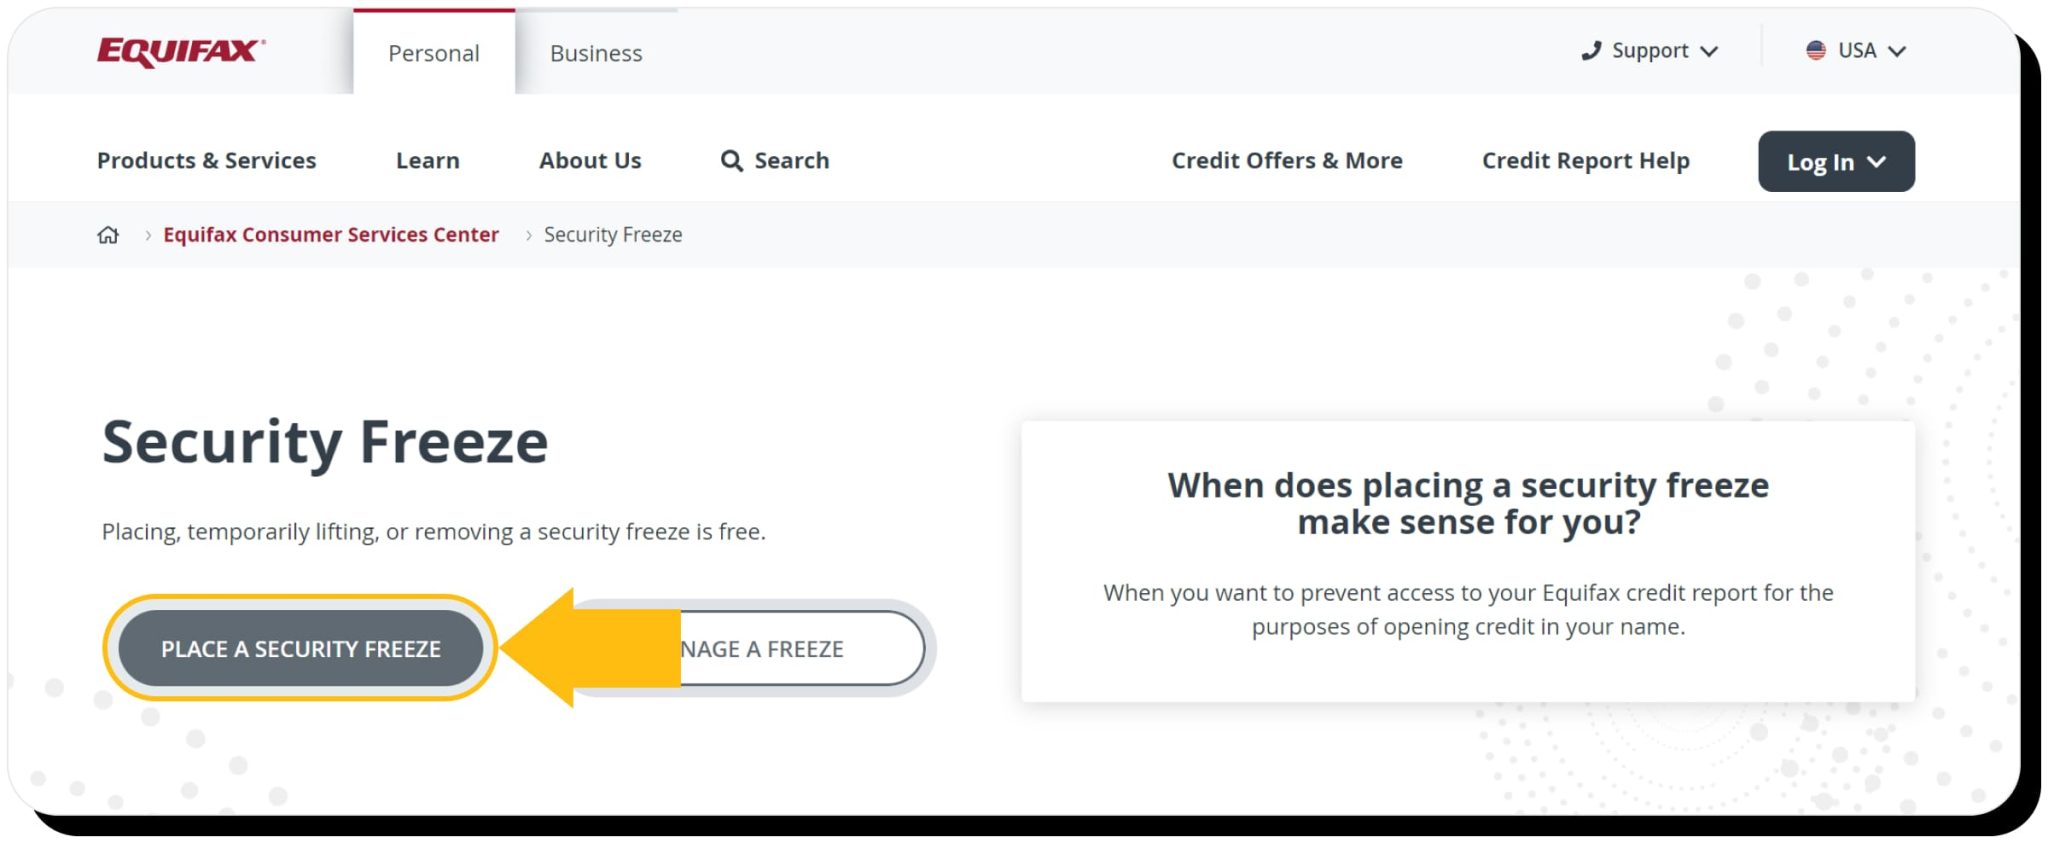Open the About Us menu

coord(590,161)
